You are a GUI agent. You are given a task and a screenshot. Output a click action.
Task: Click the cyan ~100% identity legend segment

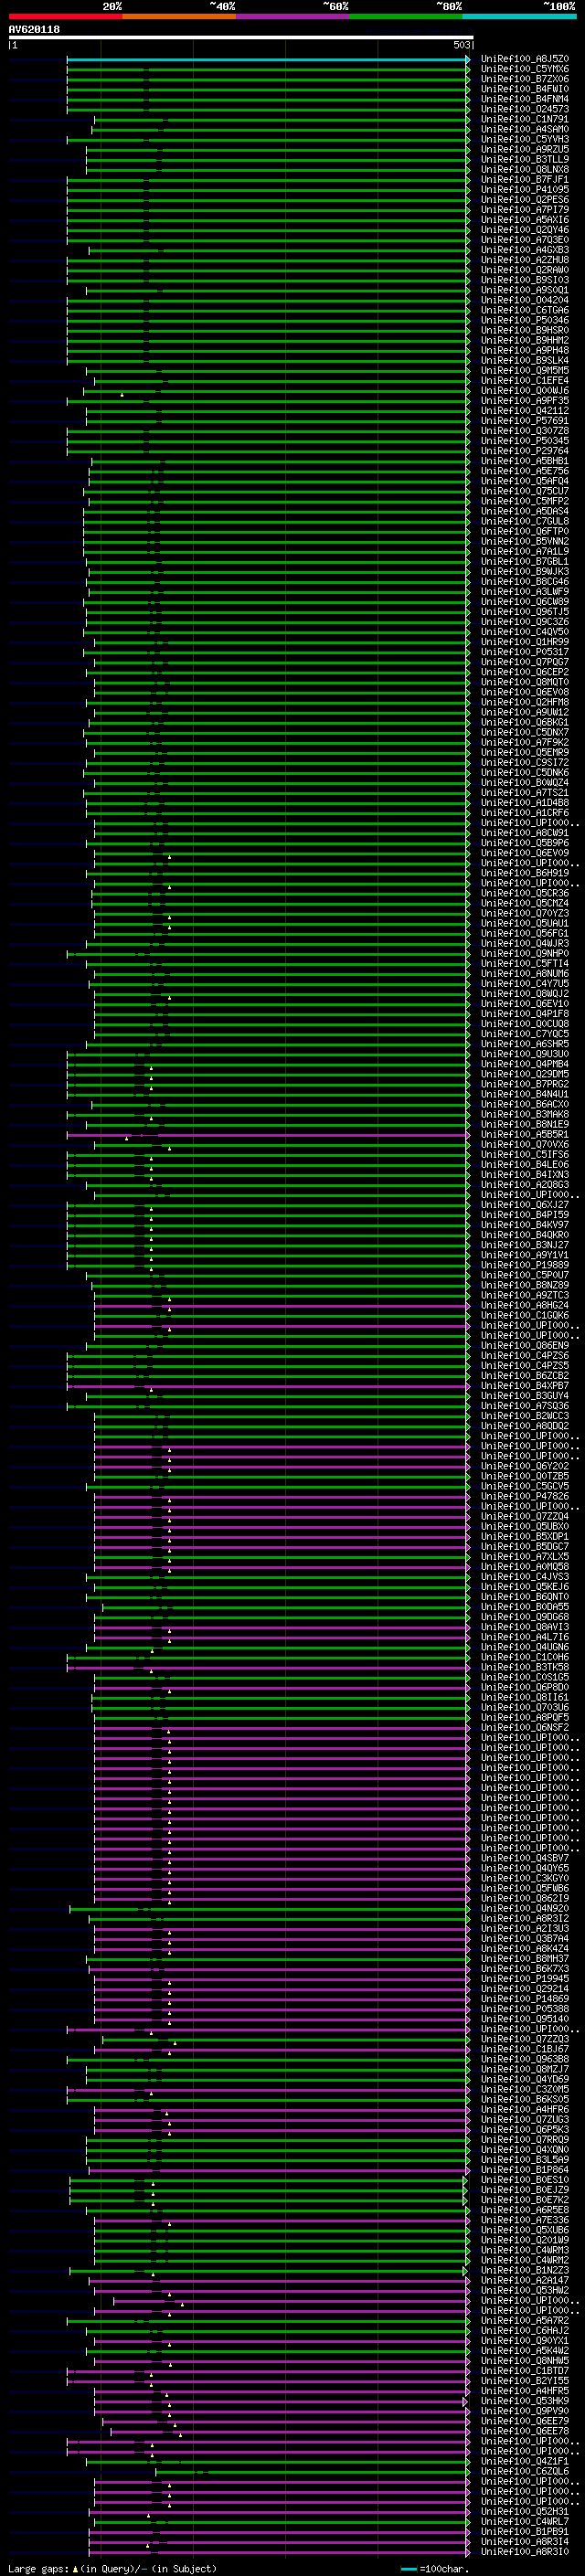coord(519,16)
